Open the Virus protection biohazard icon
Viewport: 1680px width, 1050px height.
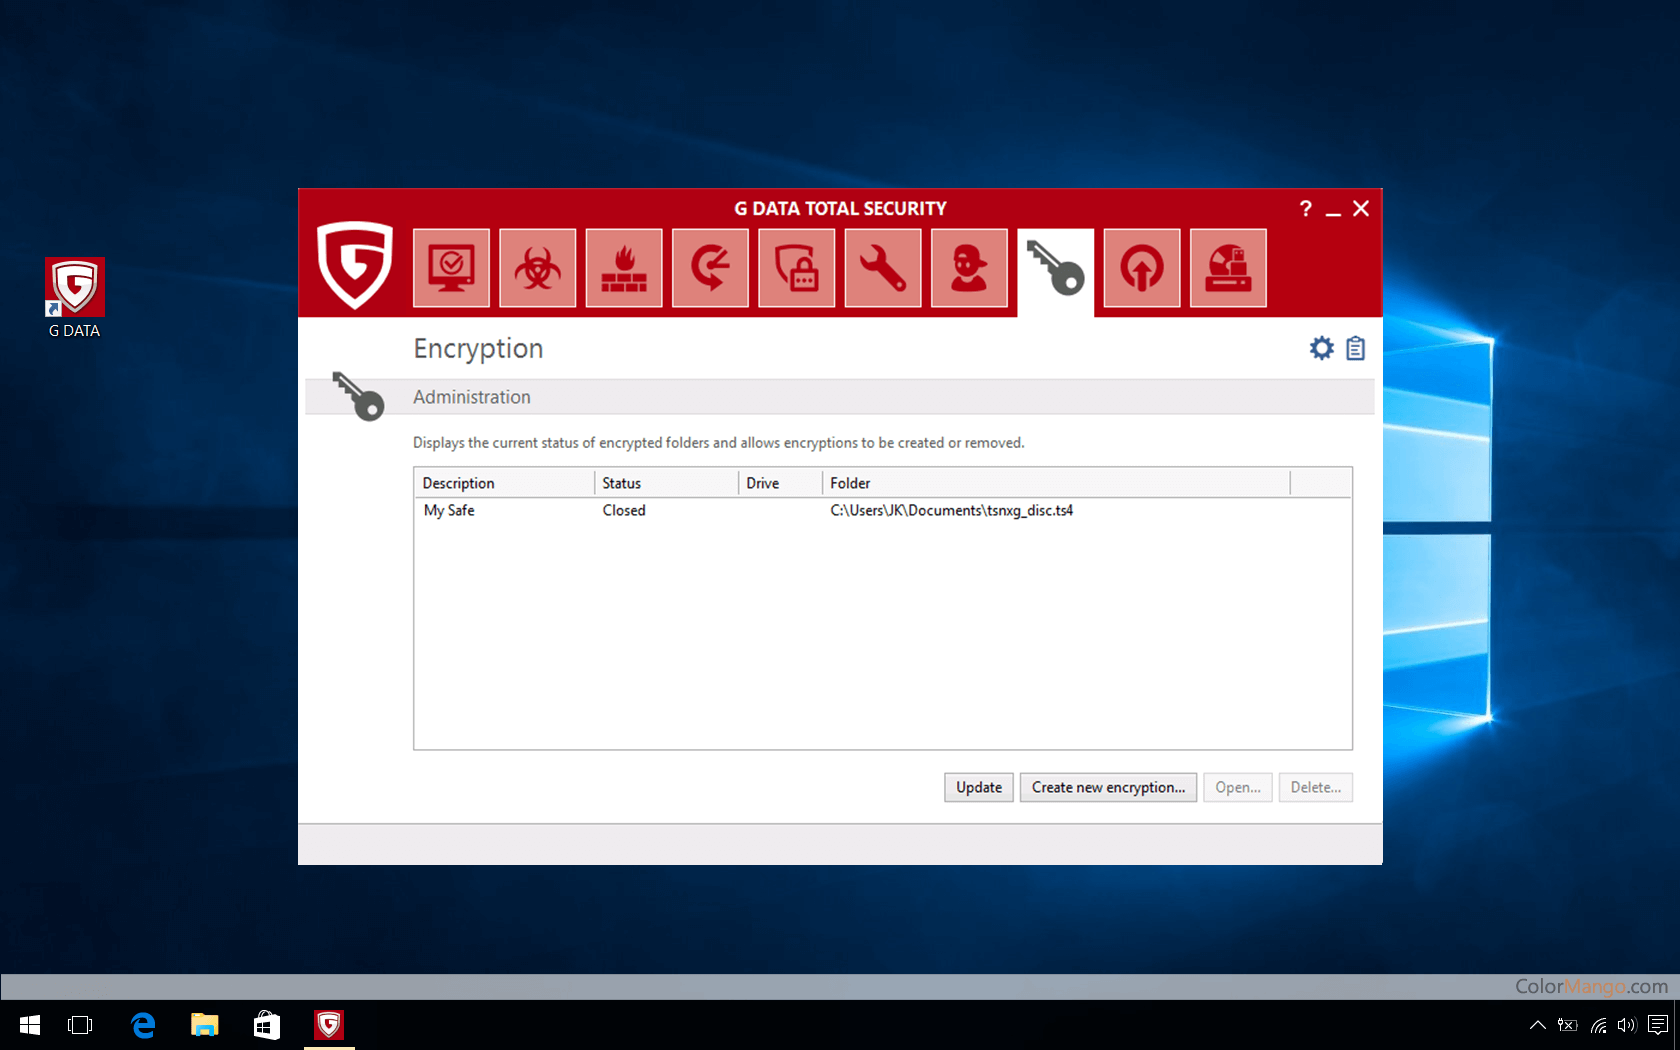pos(538,268)
